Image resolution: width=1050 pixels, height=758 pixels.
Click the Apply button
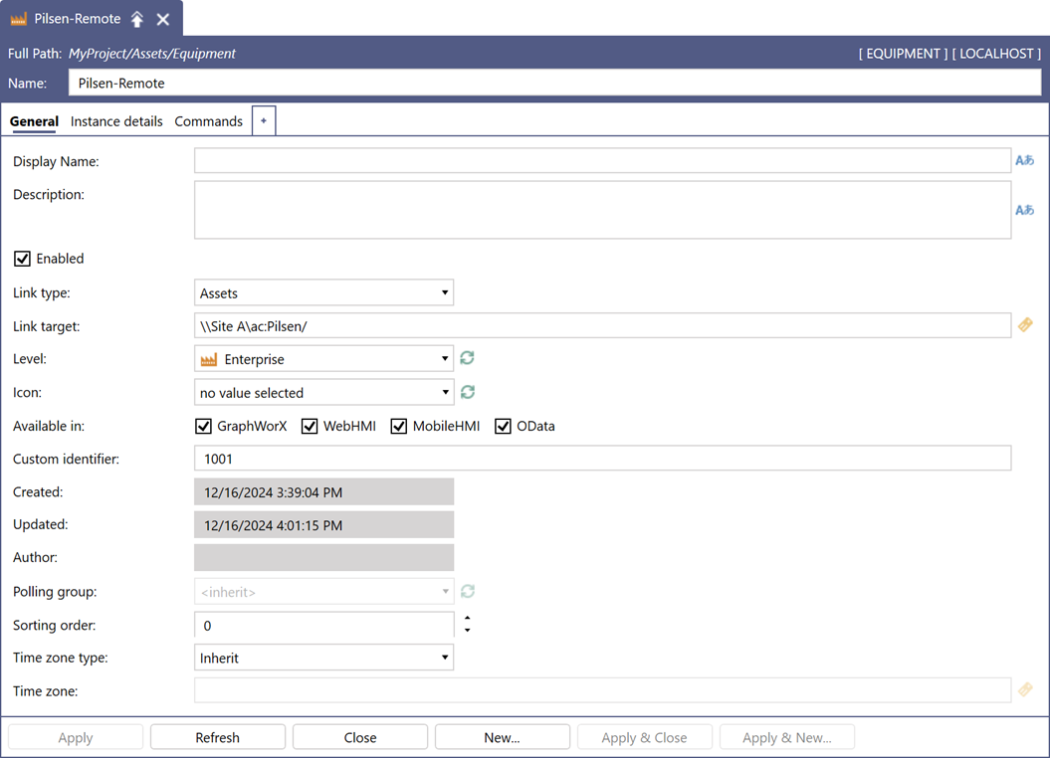point(76,737)
